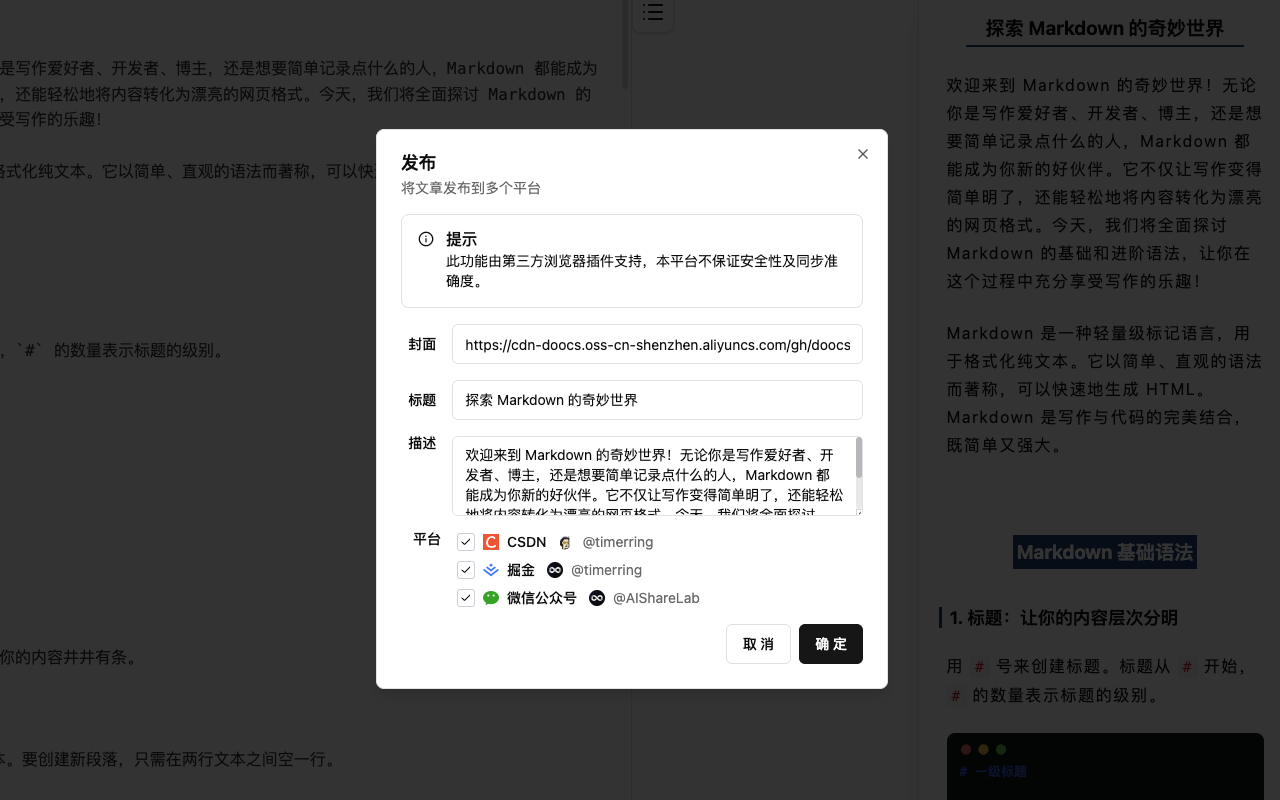Screen dimensions: 1280x800
Task: Click the @timerring username link text
Action: pyautogui.click(x=618, y=541)
